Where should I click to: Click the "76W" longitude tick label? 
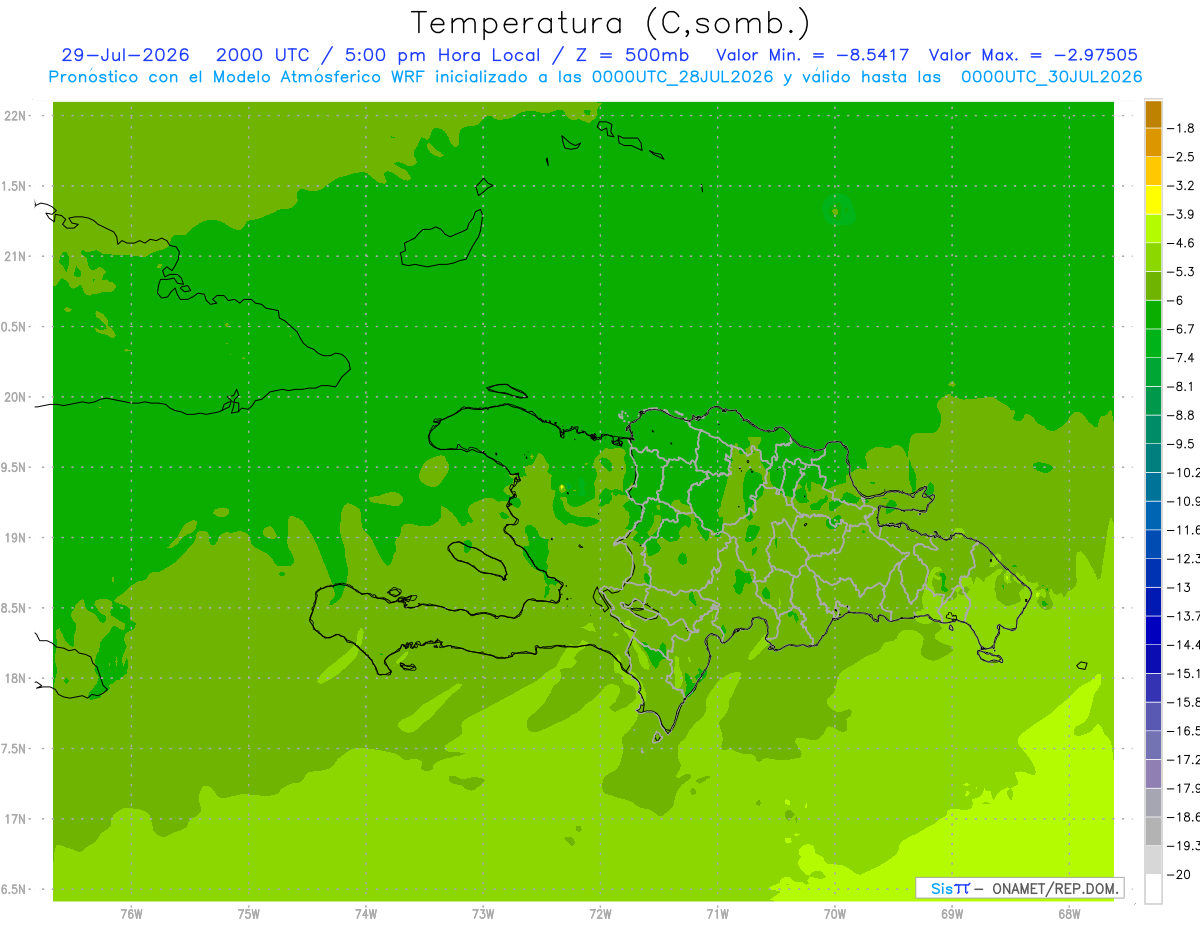coord(131,913)
